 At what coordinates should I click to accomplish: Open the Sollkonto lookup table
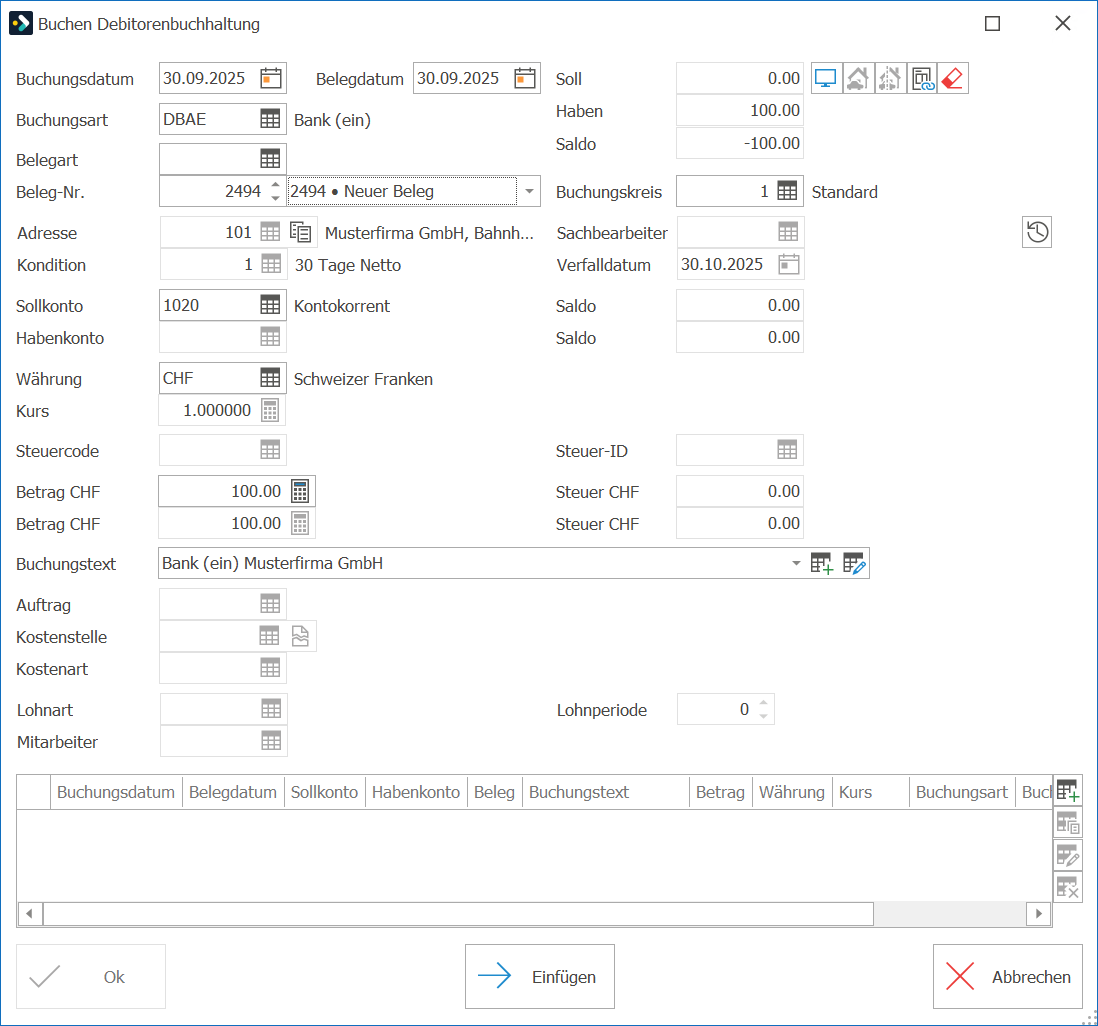pos(270,305)
